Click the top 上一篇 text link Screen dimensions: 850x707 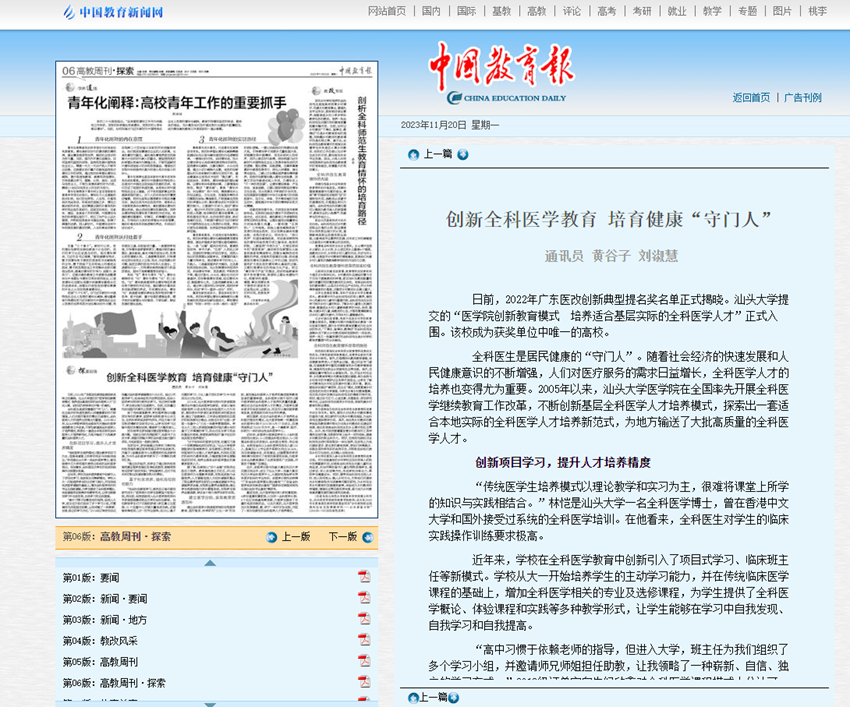tap(437, 155)
